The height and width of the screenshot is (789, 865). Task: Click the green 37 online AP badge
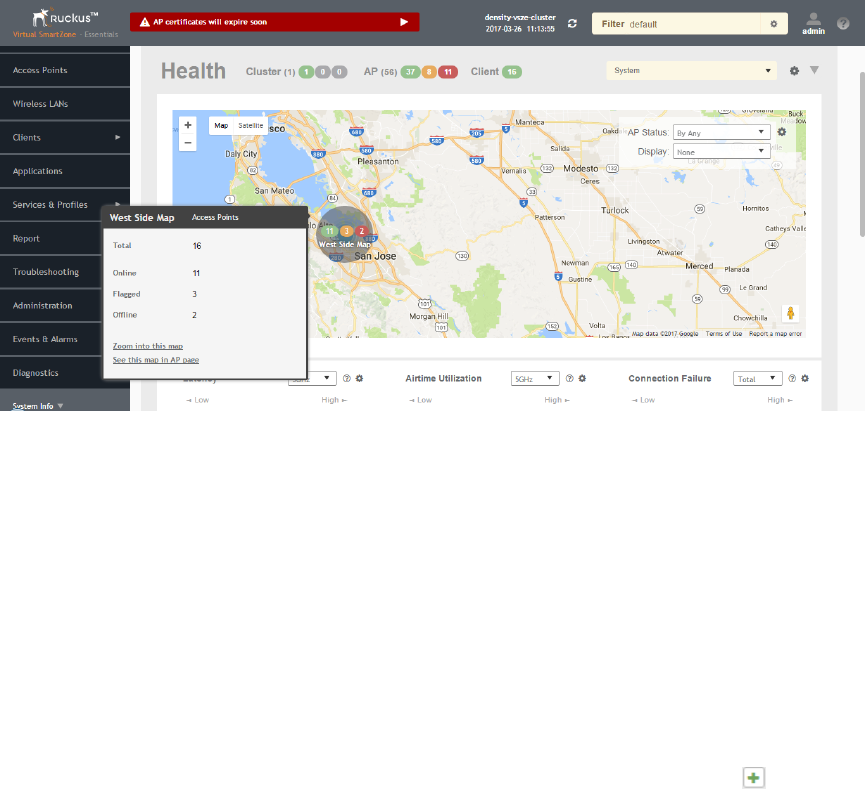pos(410,72)
